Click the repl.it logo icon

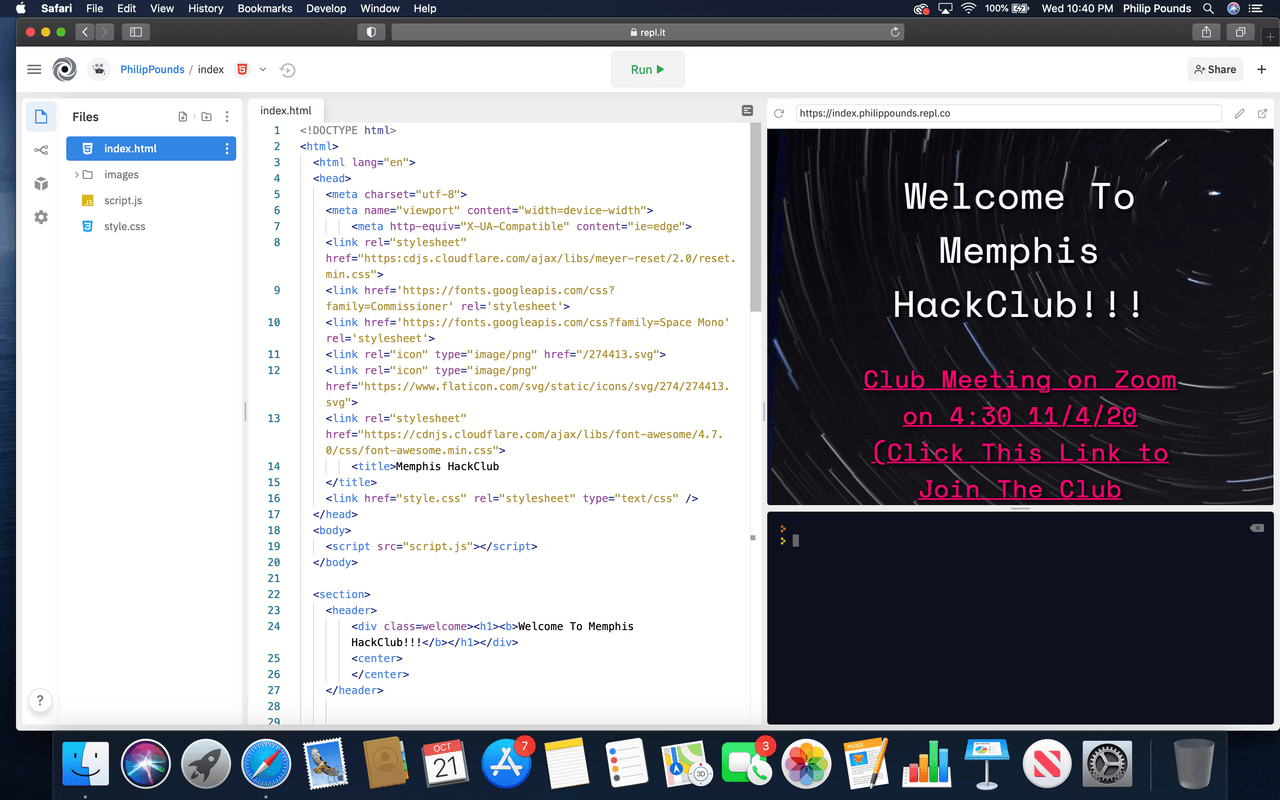click(65, 70)
